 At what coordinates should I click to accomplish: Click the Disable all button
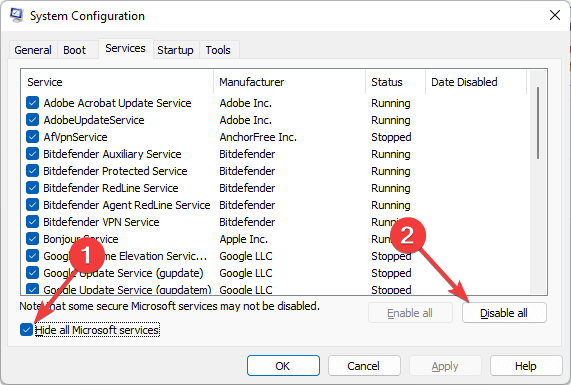(x=504, y=313)
